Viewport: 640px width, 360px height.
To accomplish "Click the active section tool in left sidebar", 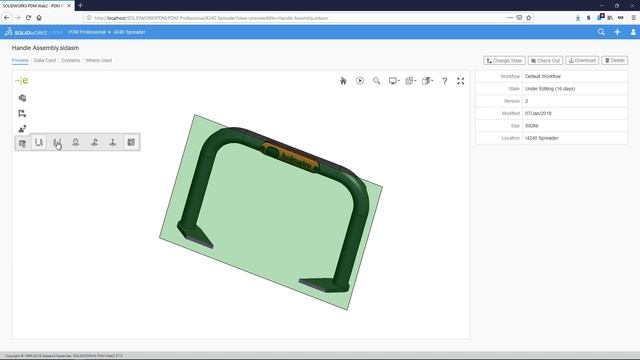I will [22, 142].
